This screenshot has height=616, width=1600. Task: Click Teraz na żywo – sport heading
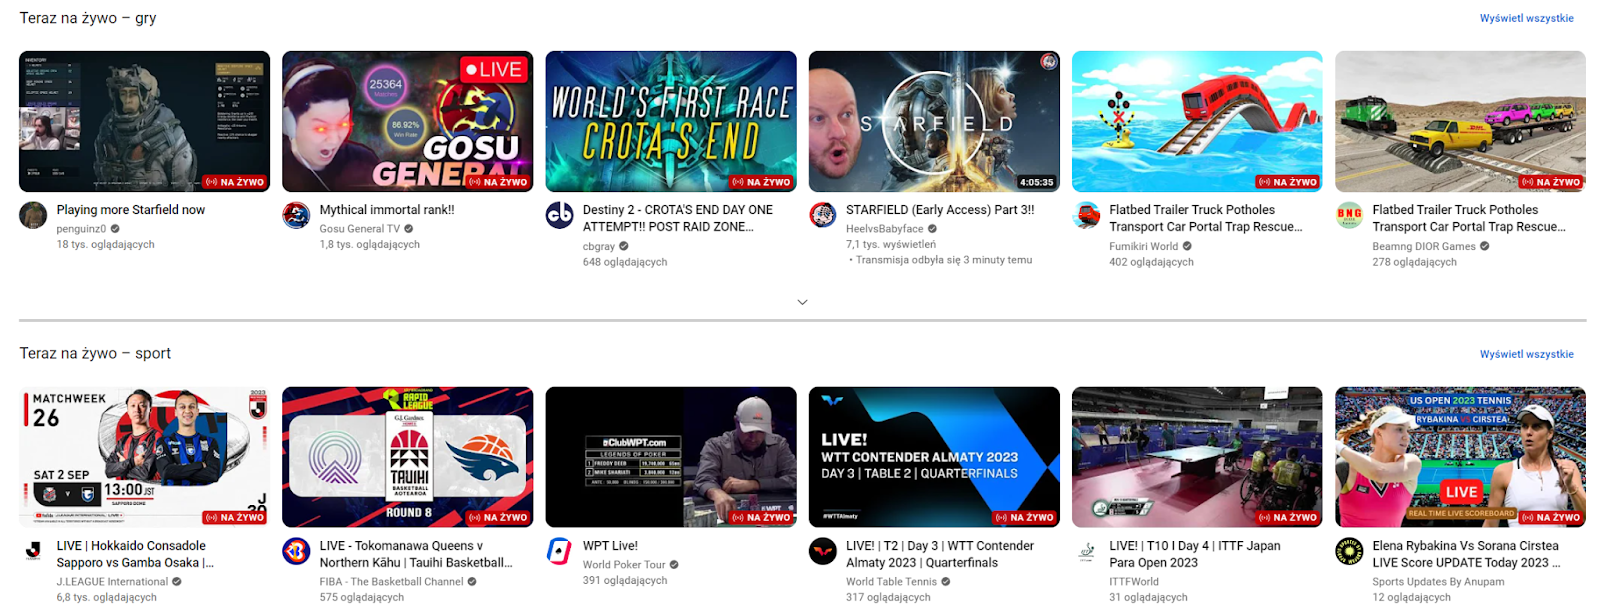95,354
